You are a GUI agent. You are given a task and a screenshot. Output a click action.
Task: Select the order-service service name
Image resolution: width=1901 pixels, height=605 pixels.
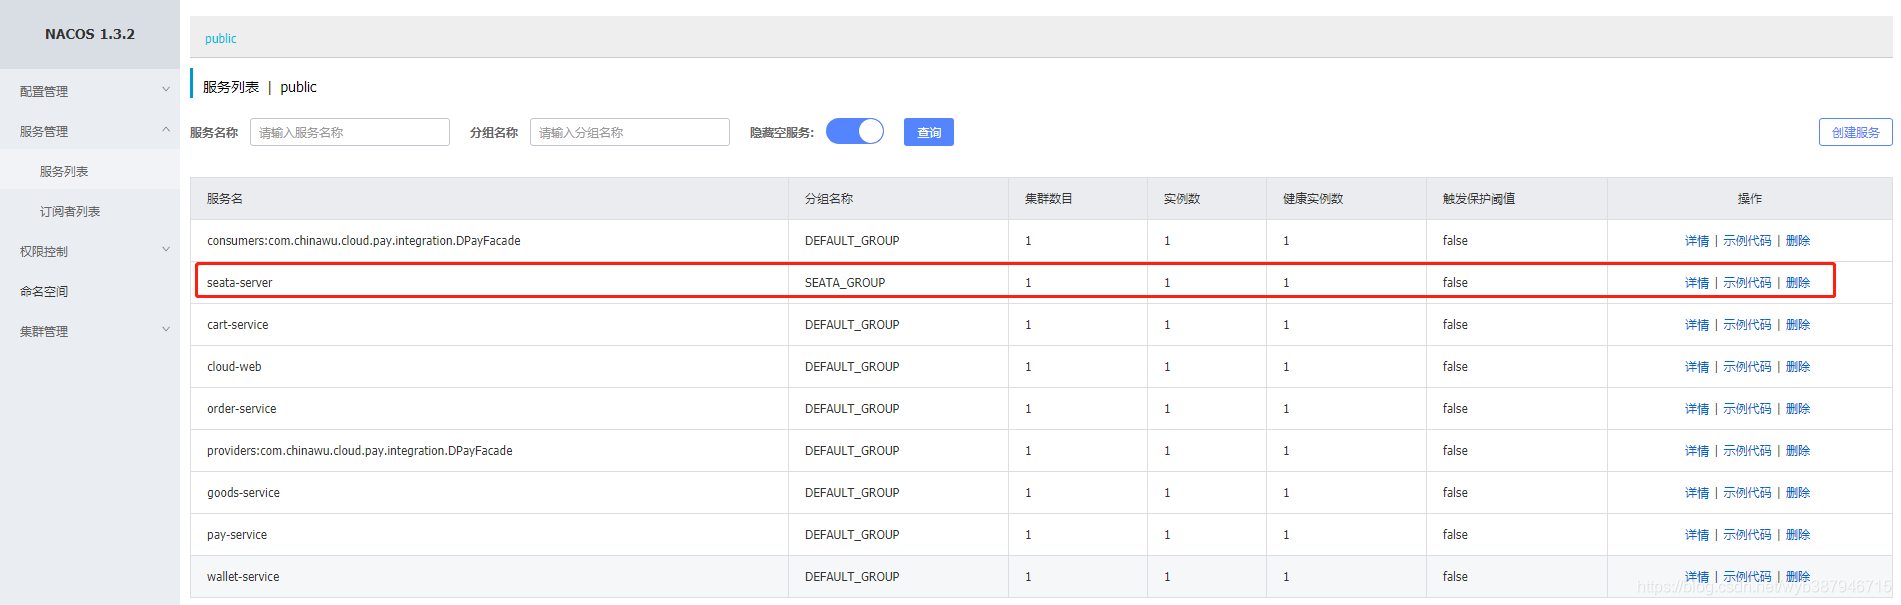point(242,409)
